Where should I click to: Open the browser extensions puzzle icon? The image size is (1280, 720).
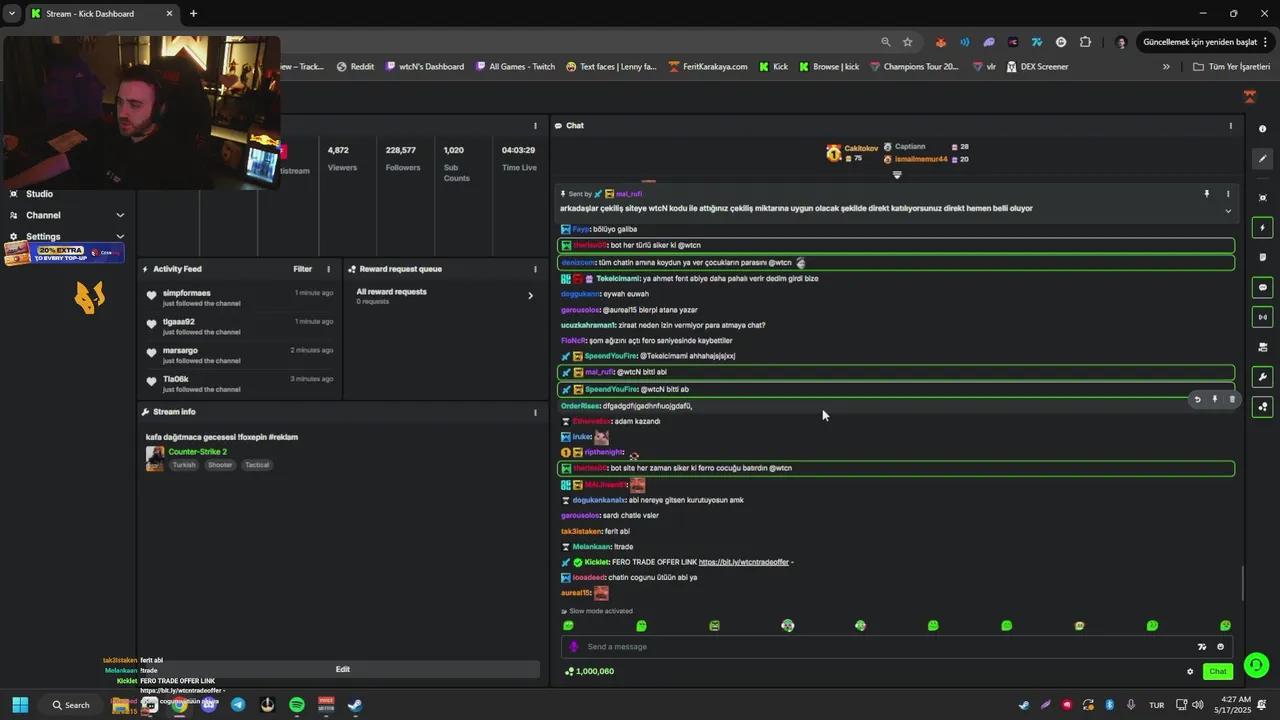[1085, 42]
